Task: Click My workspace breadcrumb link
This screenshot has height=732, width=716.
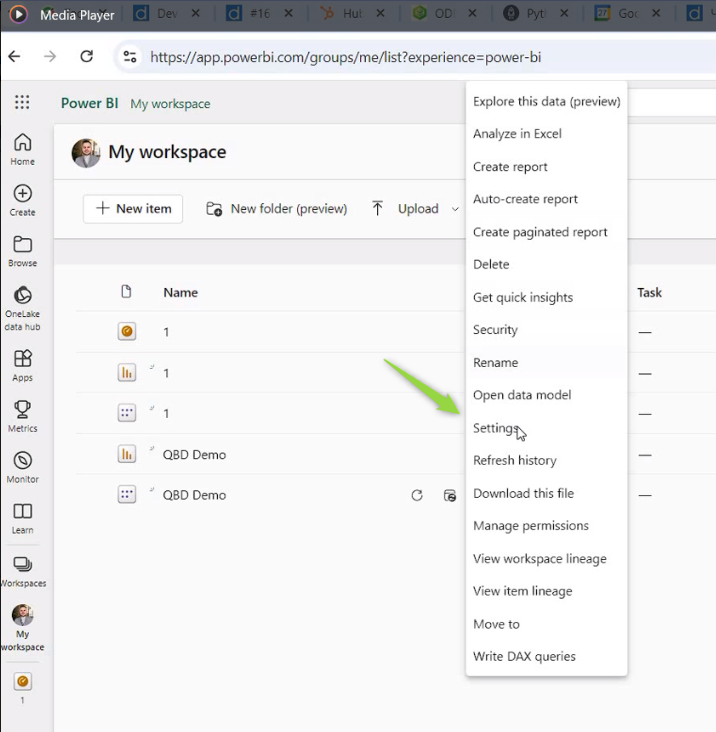Action: [x=170, y=104]
